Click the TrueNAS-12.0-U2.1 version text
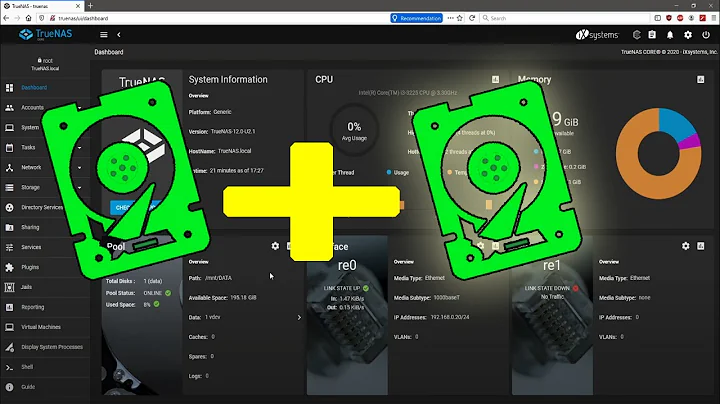This screenshot has width=720, height=404. pyautogui.click(x=233, y=131)
